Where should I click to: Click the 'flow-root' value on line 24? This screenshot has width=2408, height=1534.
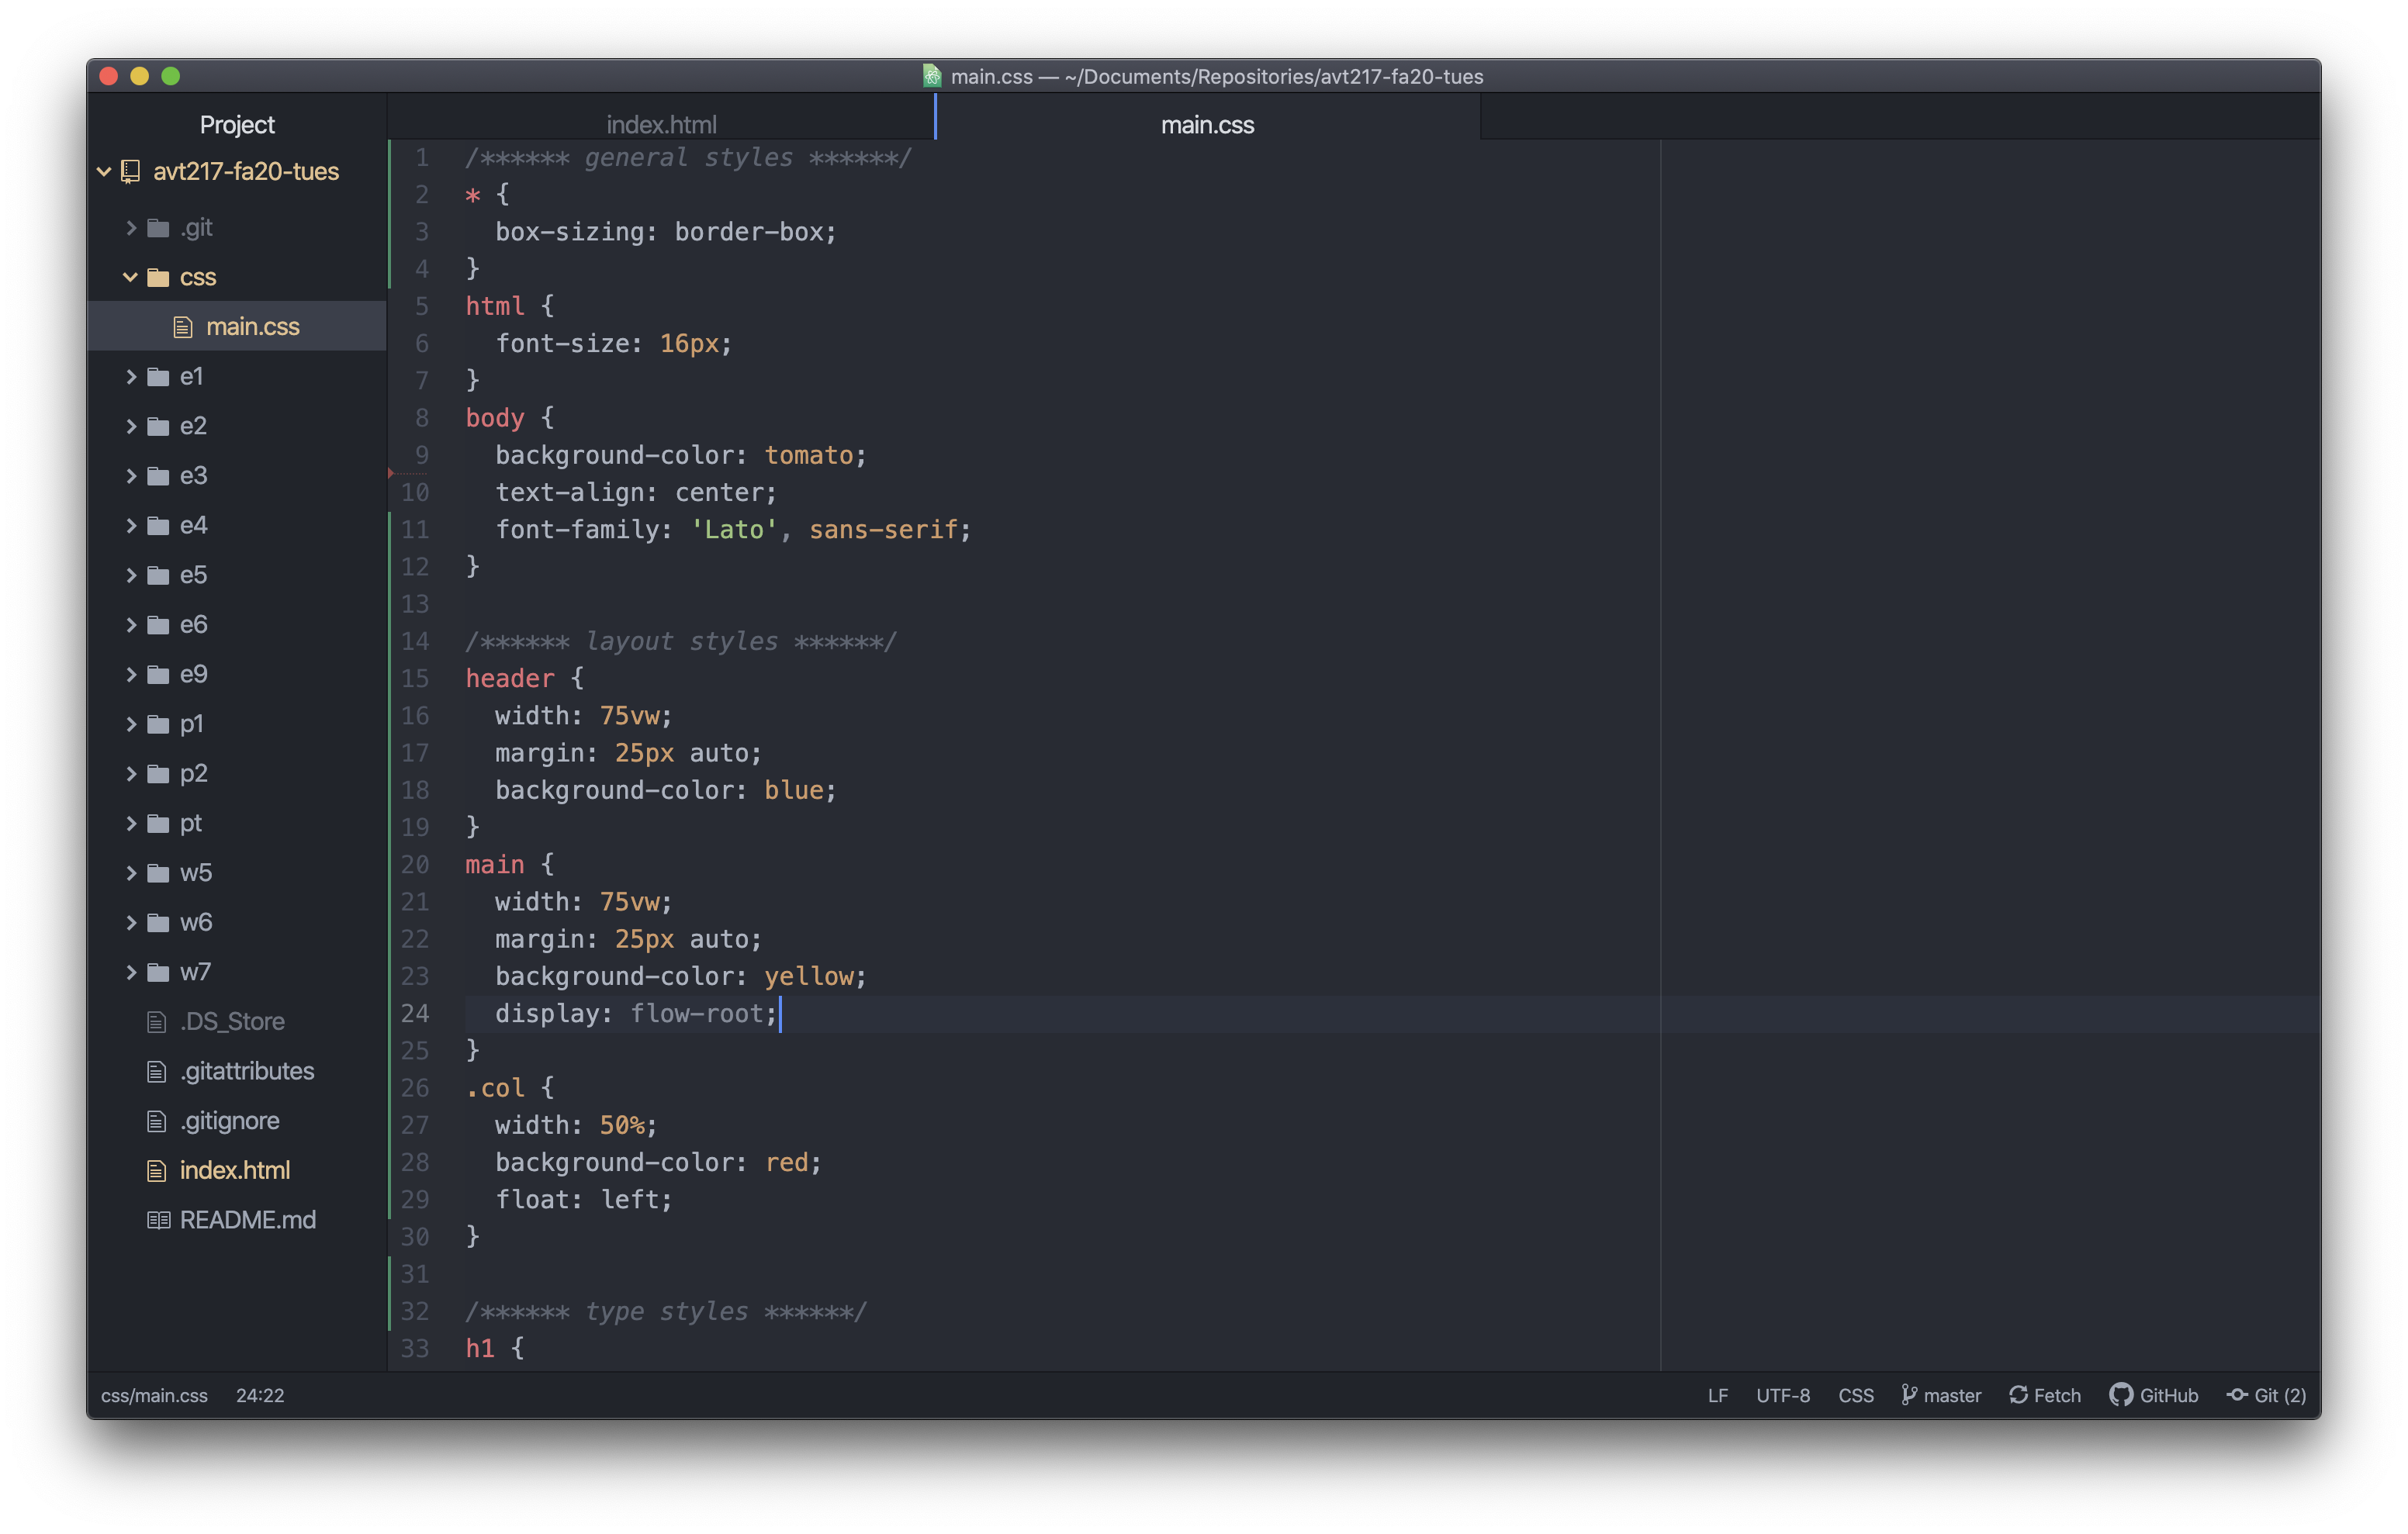pos(696,1014)
